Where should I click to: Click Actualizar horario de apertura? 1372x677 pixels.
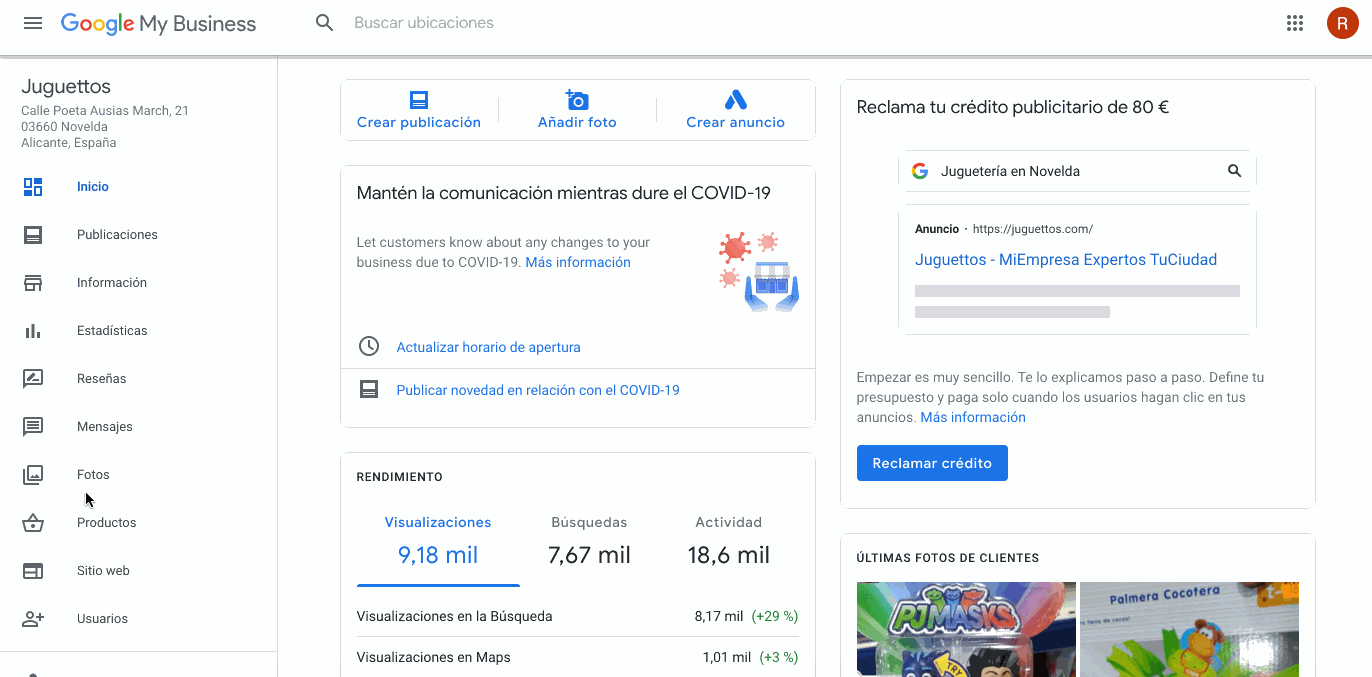coord(488,347)
